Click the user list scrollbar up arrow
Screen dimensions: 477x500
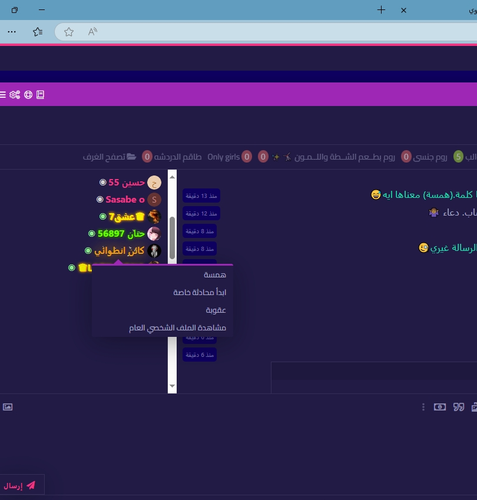tap(172, 177)
